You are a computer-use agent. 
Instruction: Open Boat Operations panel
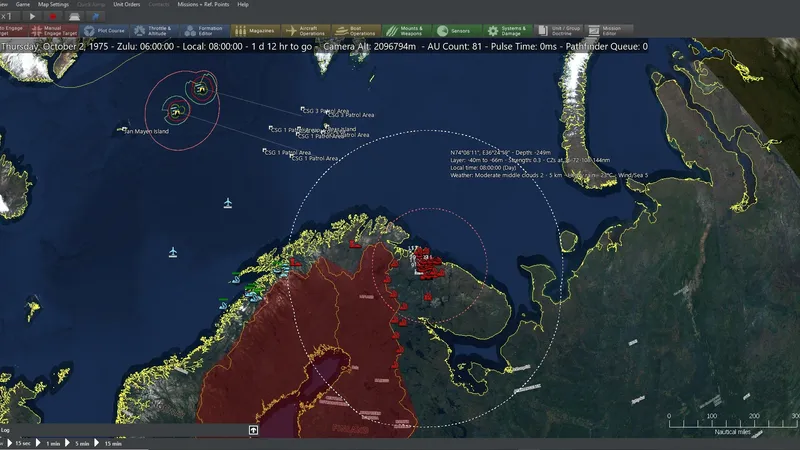pos(356,31)
